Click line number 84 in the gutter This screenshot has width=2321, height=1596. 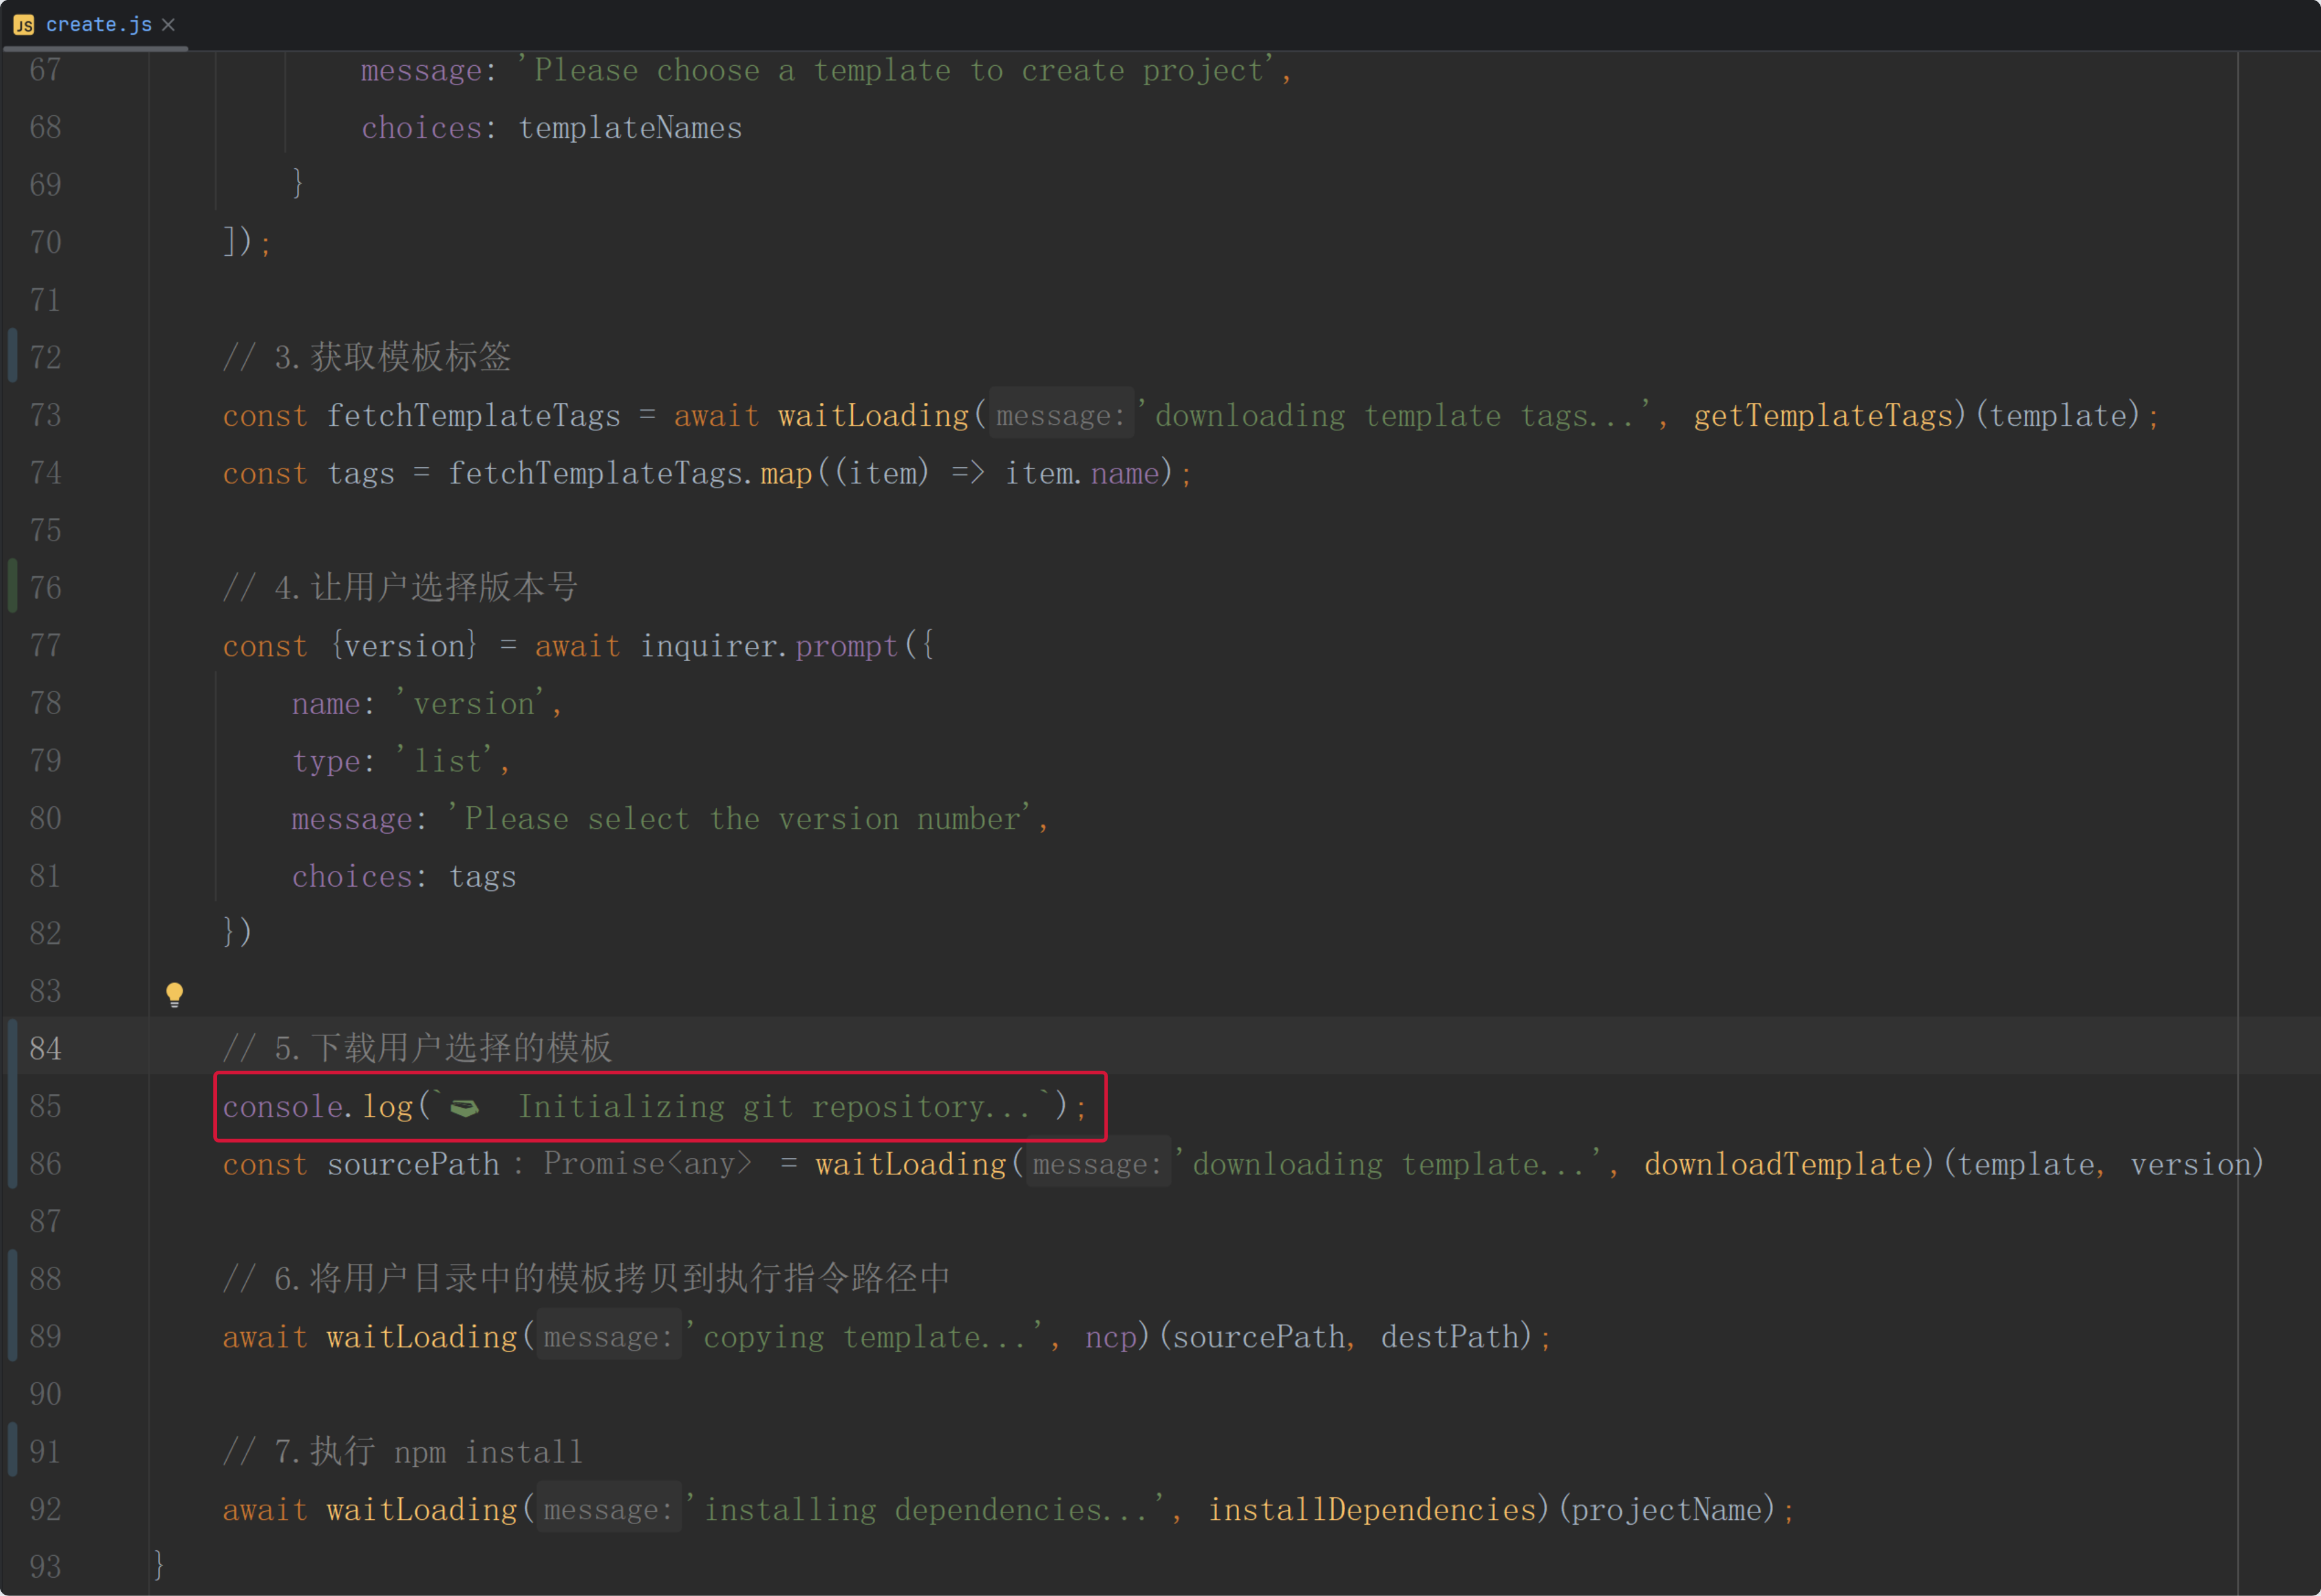(45, 1048)
